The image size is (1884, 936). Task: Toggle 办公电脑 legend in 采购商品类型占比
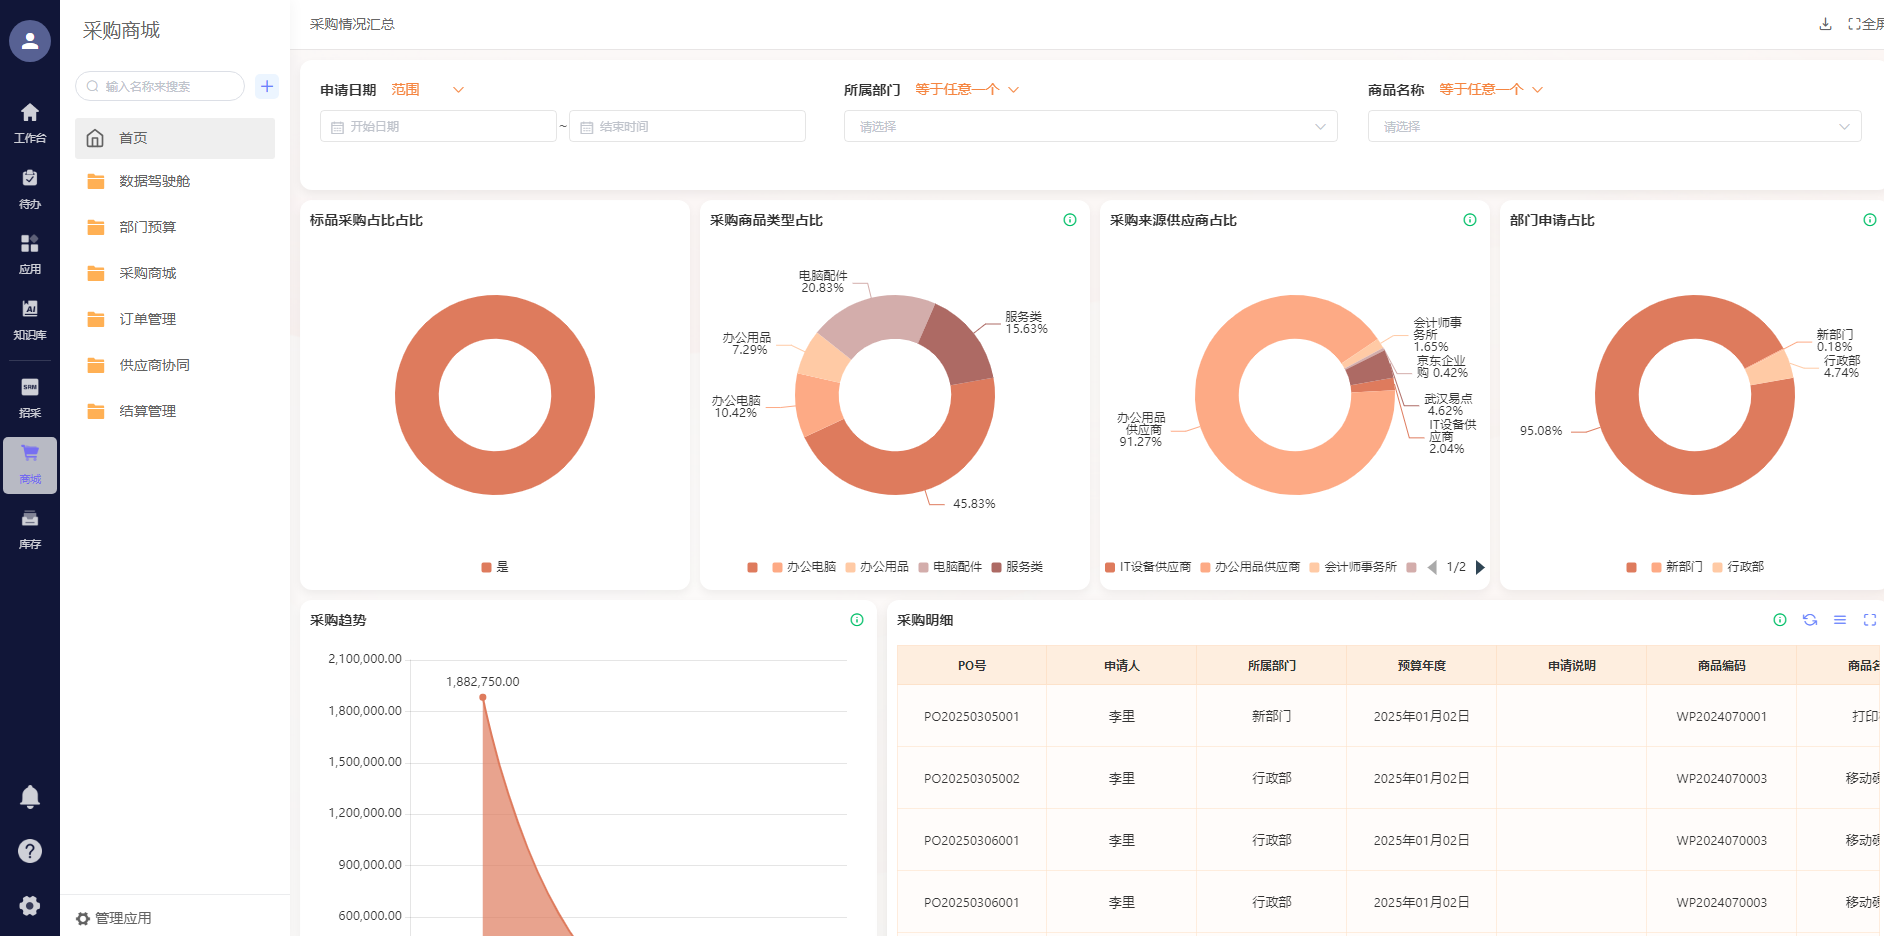click(803, 567)
